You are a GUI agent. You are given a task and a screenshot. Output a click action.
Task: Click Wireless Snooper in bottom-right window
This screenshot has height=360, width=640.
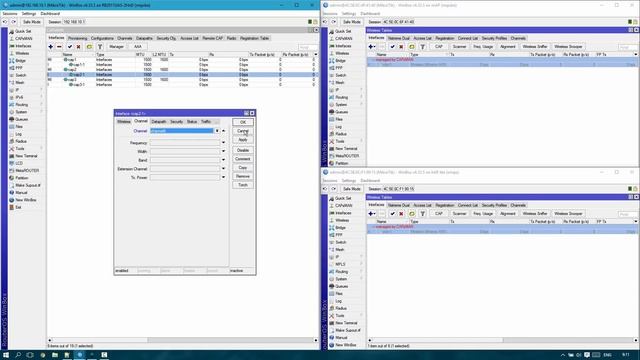(x=568, y=214)
